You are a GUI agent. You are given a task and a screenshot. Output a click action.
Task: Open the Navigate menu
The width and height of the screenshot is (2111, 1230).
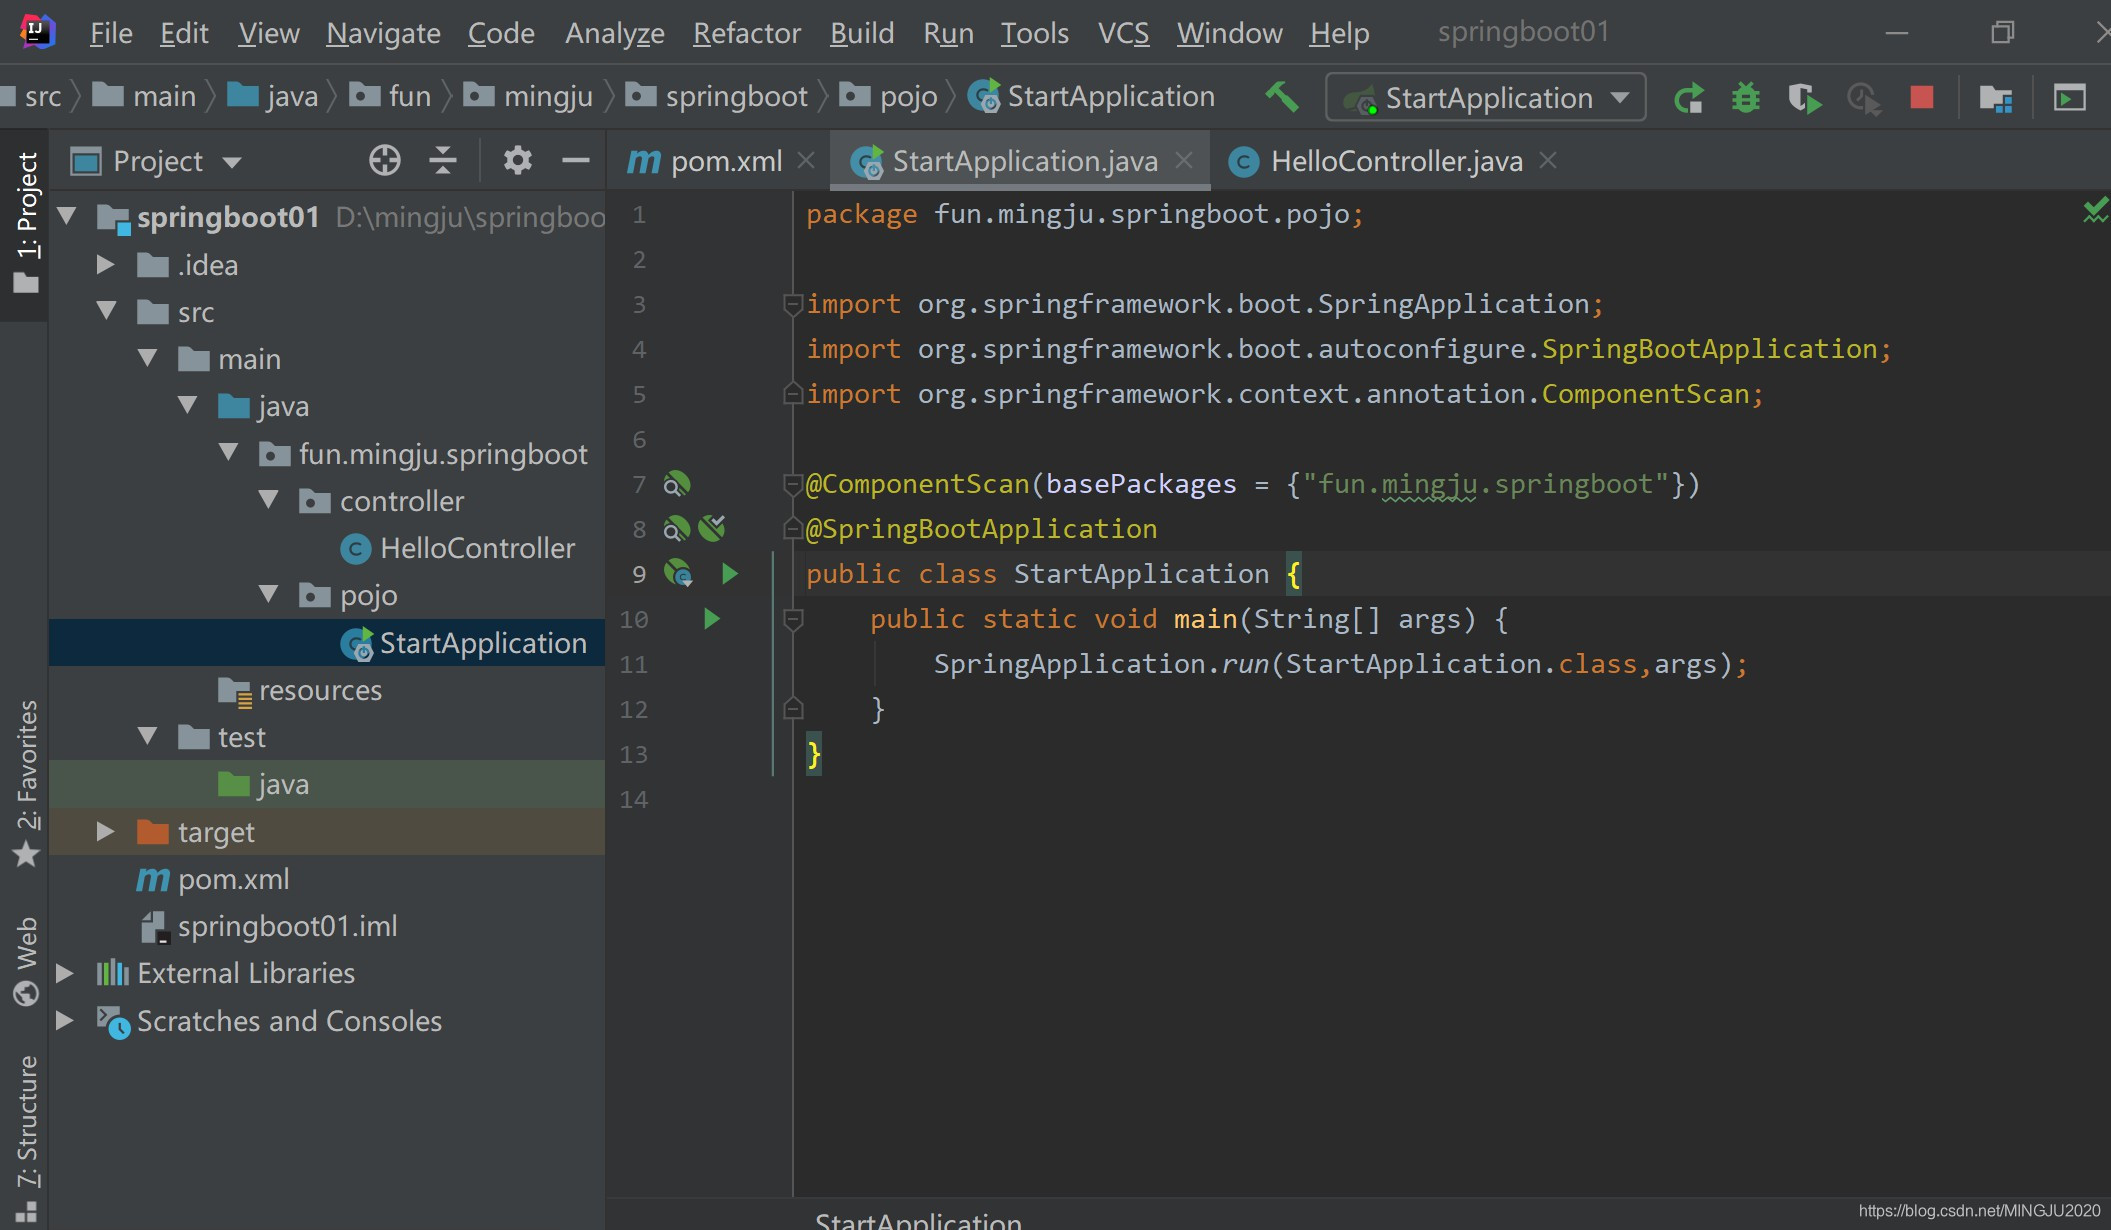[x=383, y=33]
